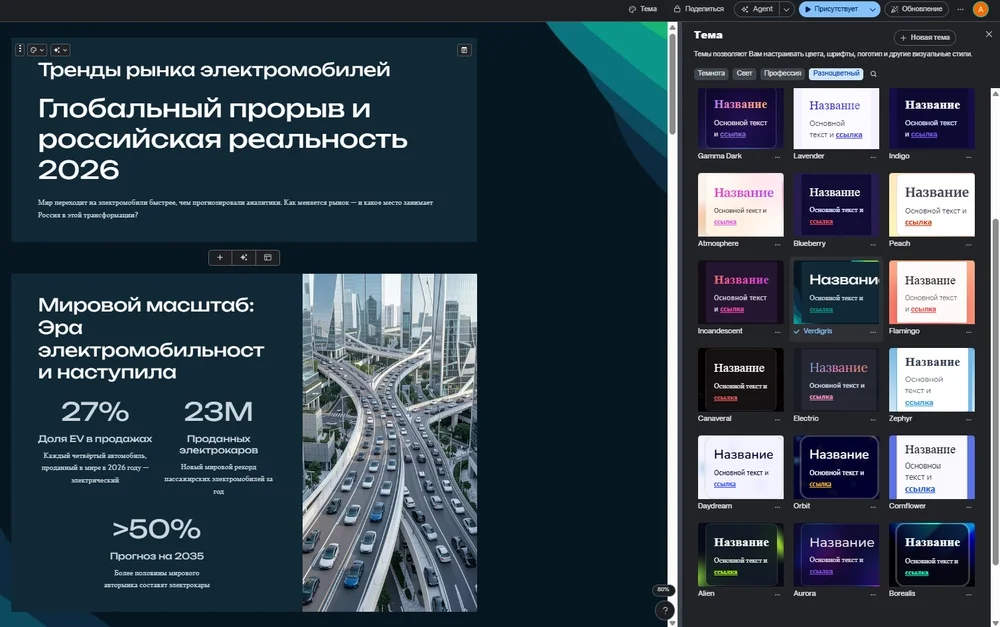Expand the Agent dropdown arrow
The image size is (1000, 627).
(x=787, y=9)
